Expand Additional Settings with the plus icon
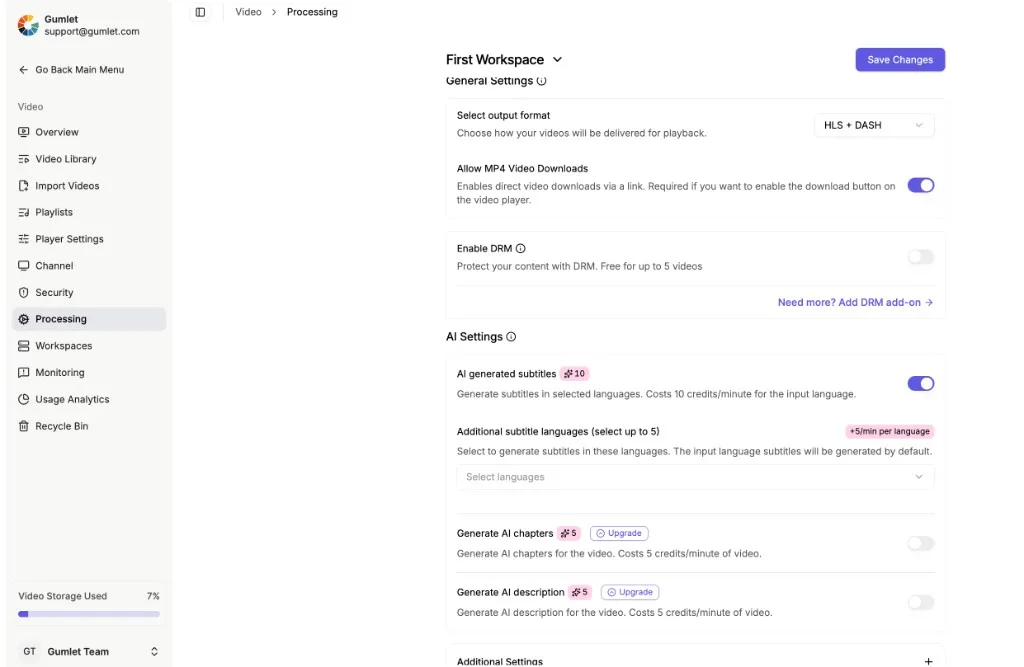 (x=928, y=661)
